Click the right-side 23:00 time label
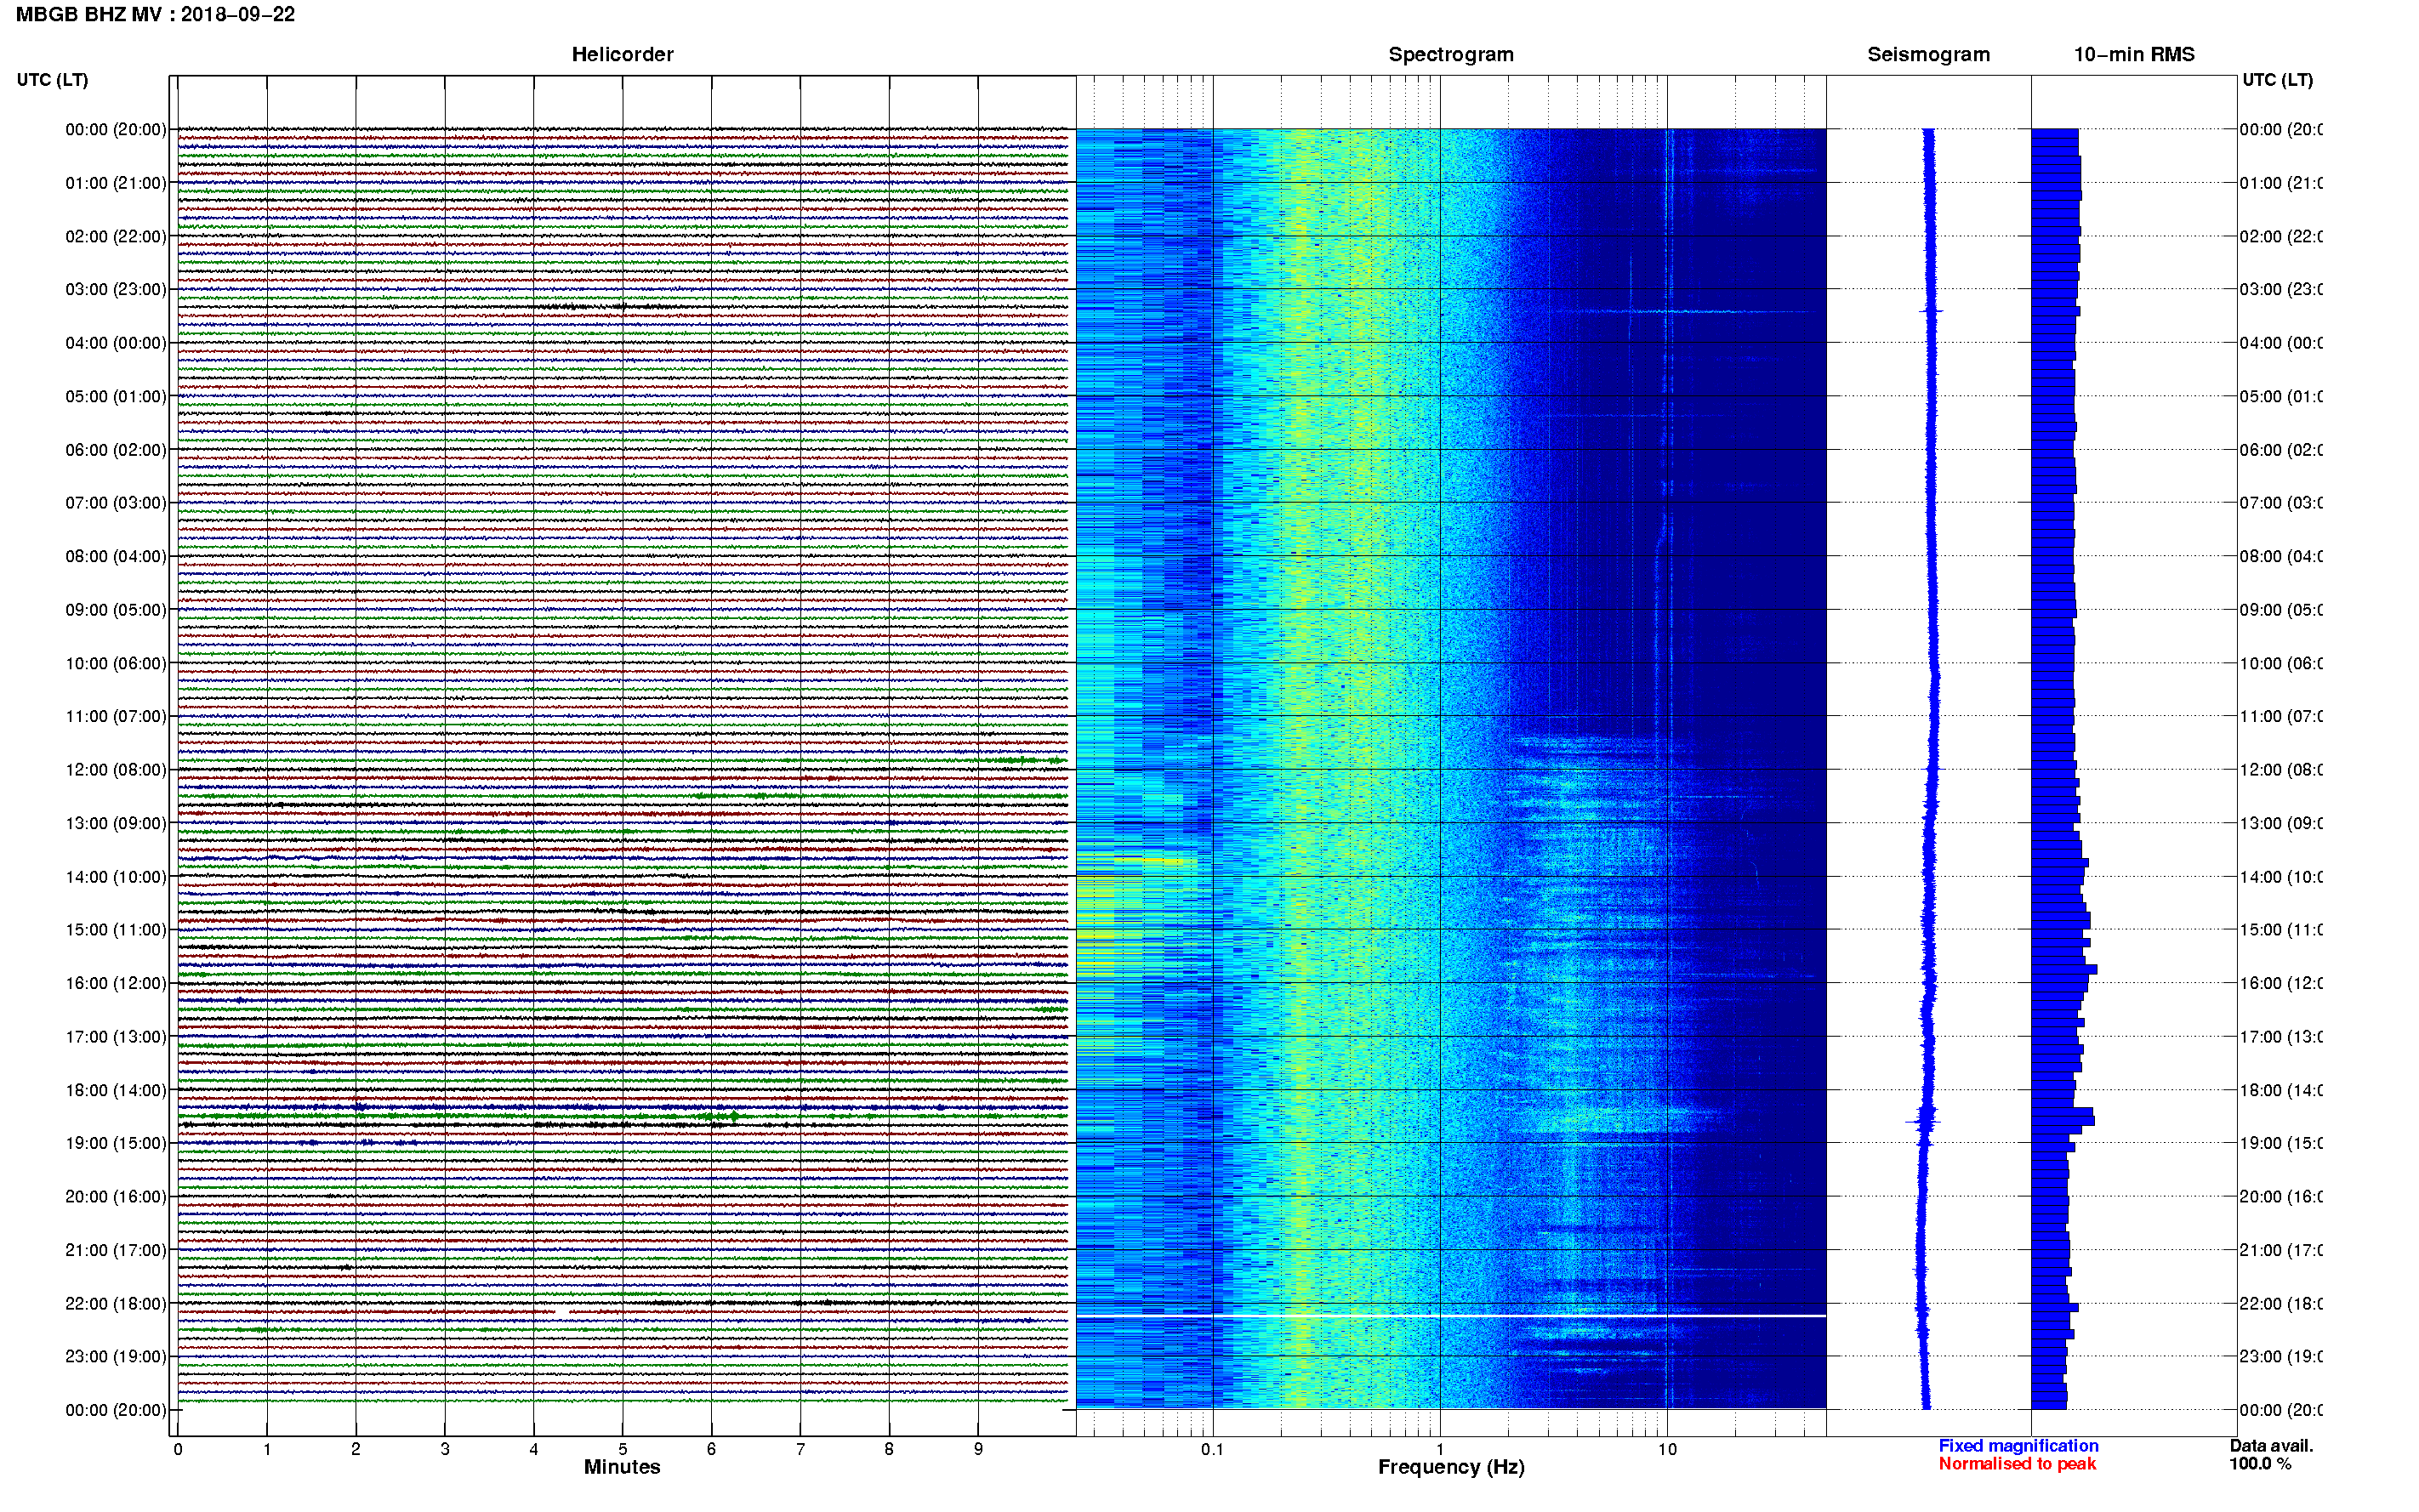This screenshot has height=1512, width=2419. coord(2281,1356)
